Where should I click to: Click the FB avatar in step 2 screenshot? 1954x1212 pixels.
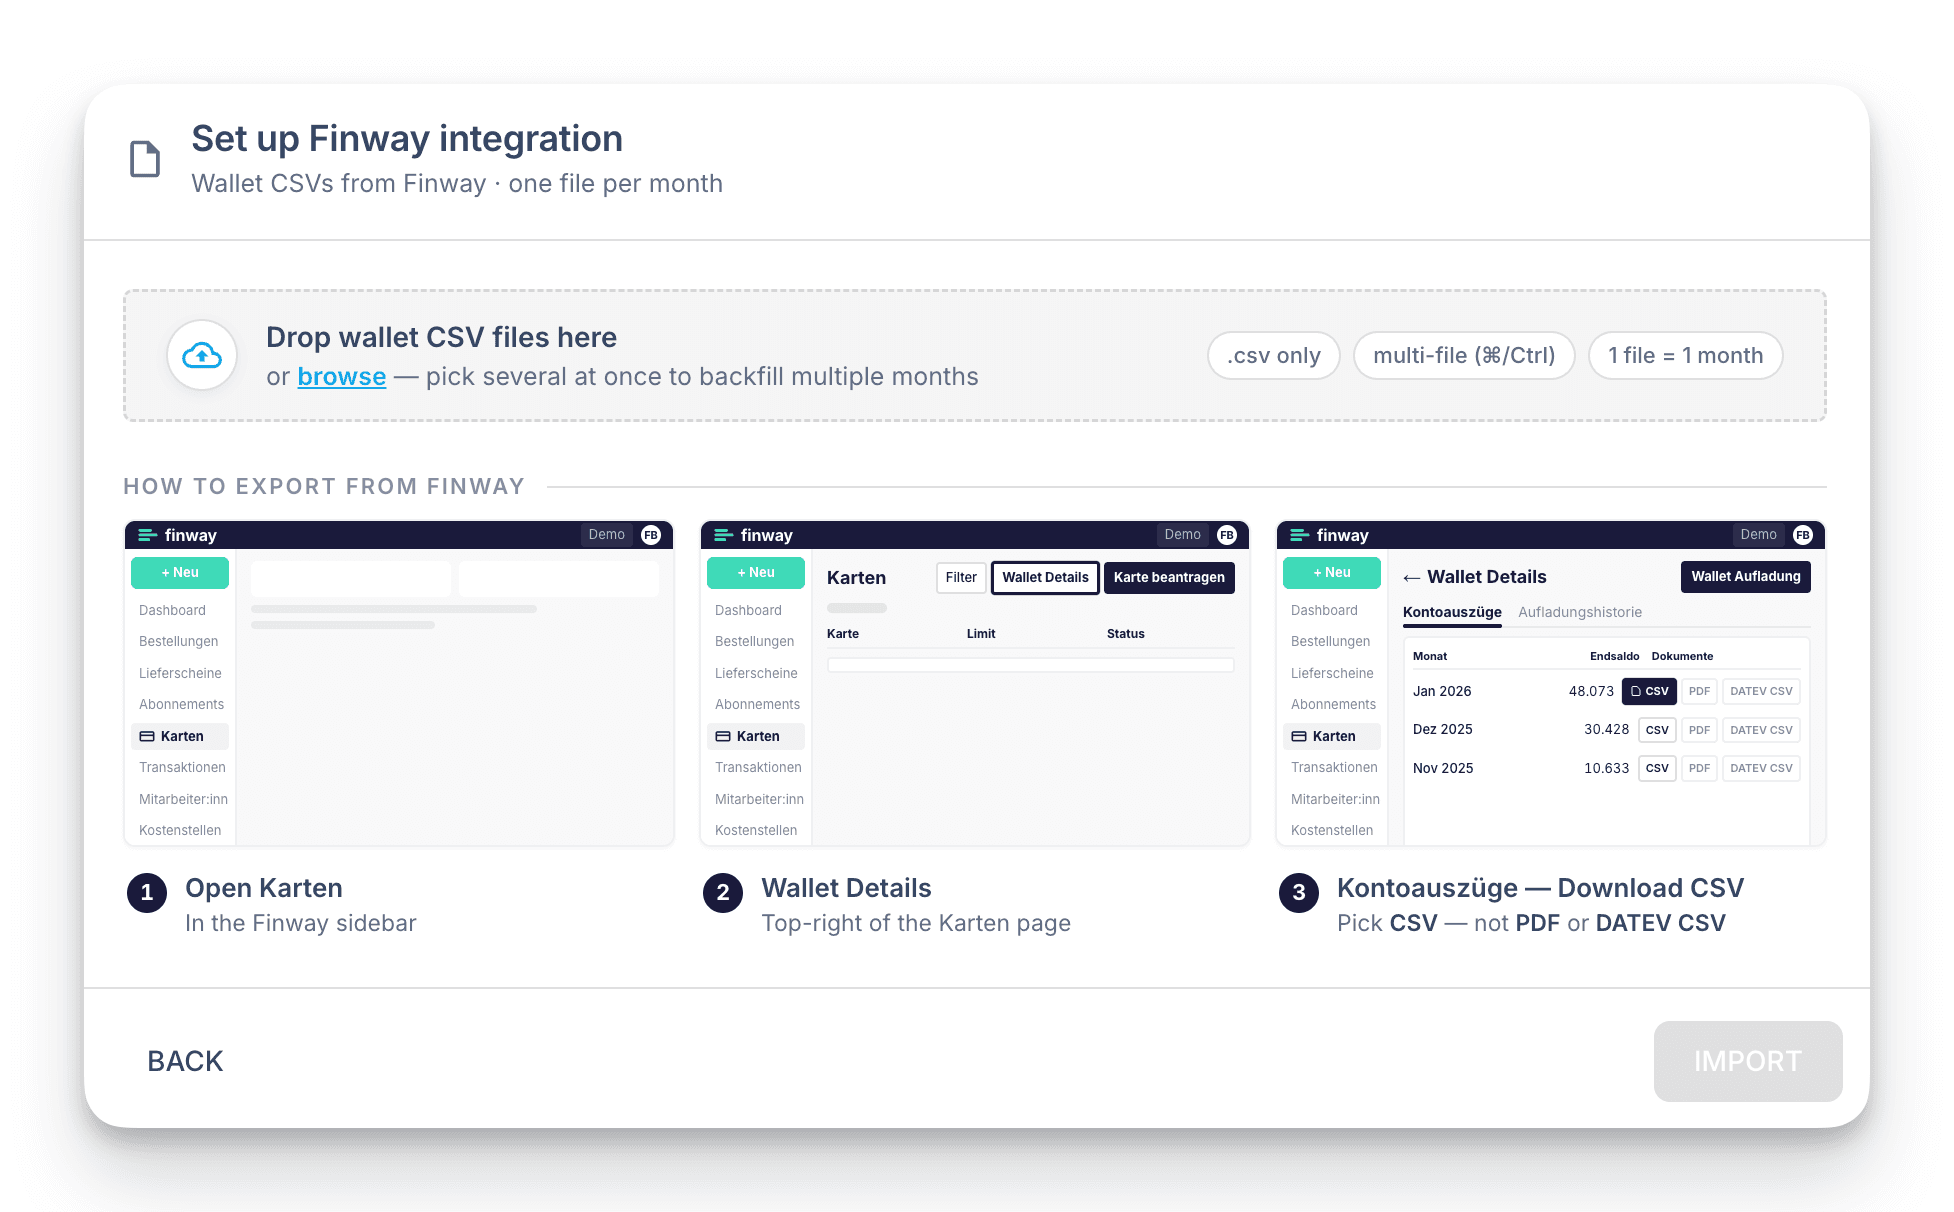(1227, 535)
